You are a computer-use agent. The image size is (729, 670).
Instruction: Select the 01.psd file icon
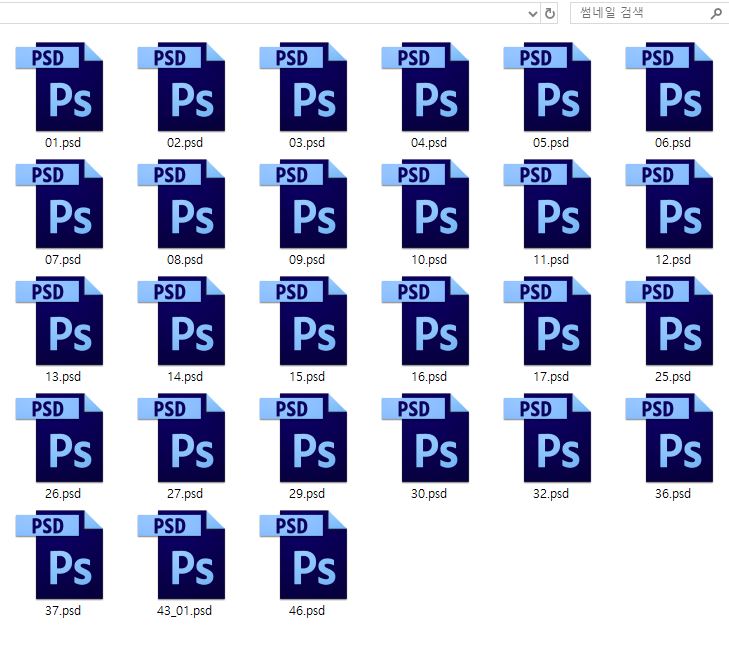(59, 87)
